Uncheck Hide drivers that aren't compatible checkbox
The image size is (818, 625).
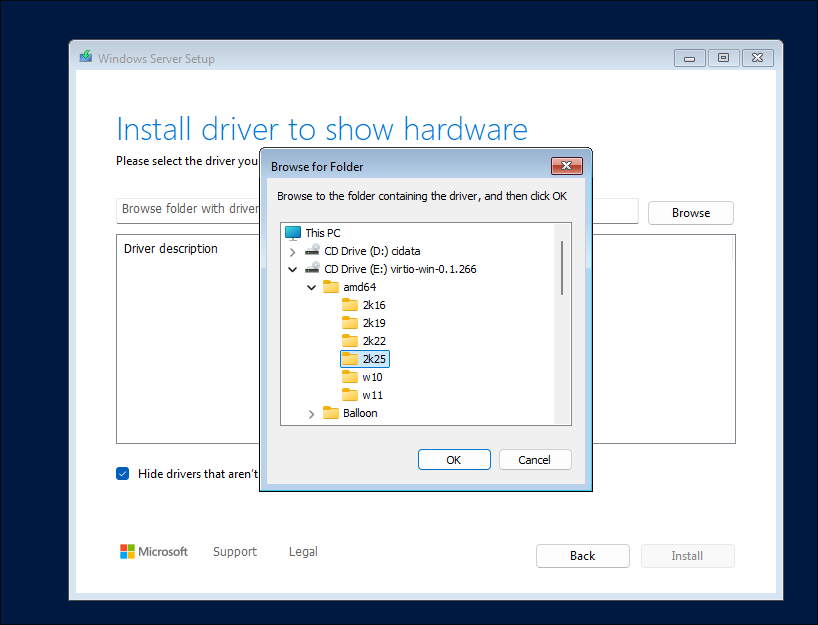(x=123, y=474)
